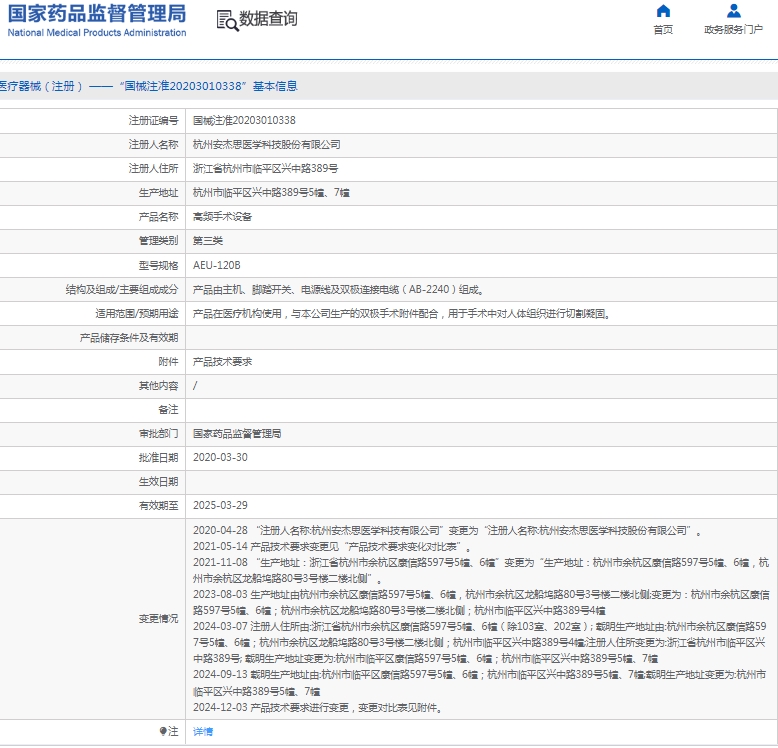Click the 2024-03-07 change record line
This screenshot has height=748, width=778.
[x=480, y=642]
